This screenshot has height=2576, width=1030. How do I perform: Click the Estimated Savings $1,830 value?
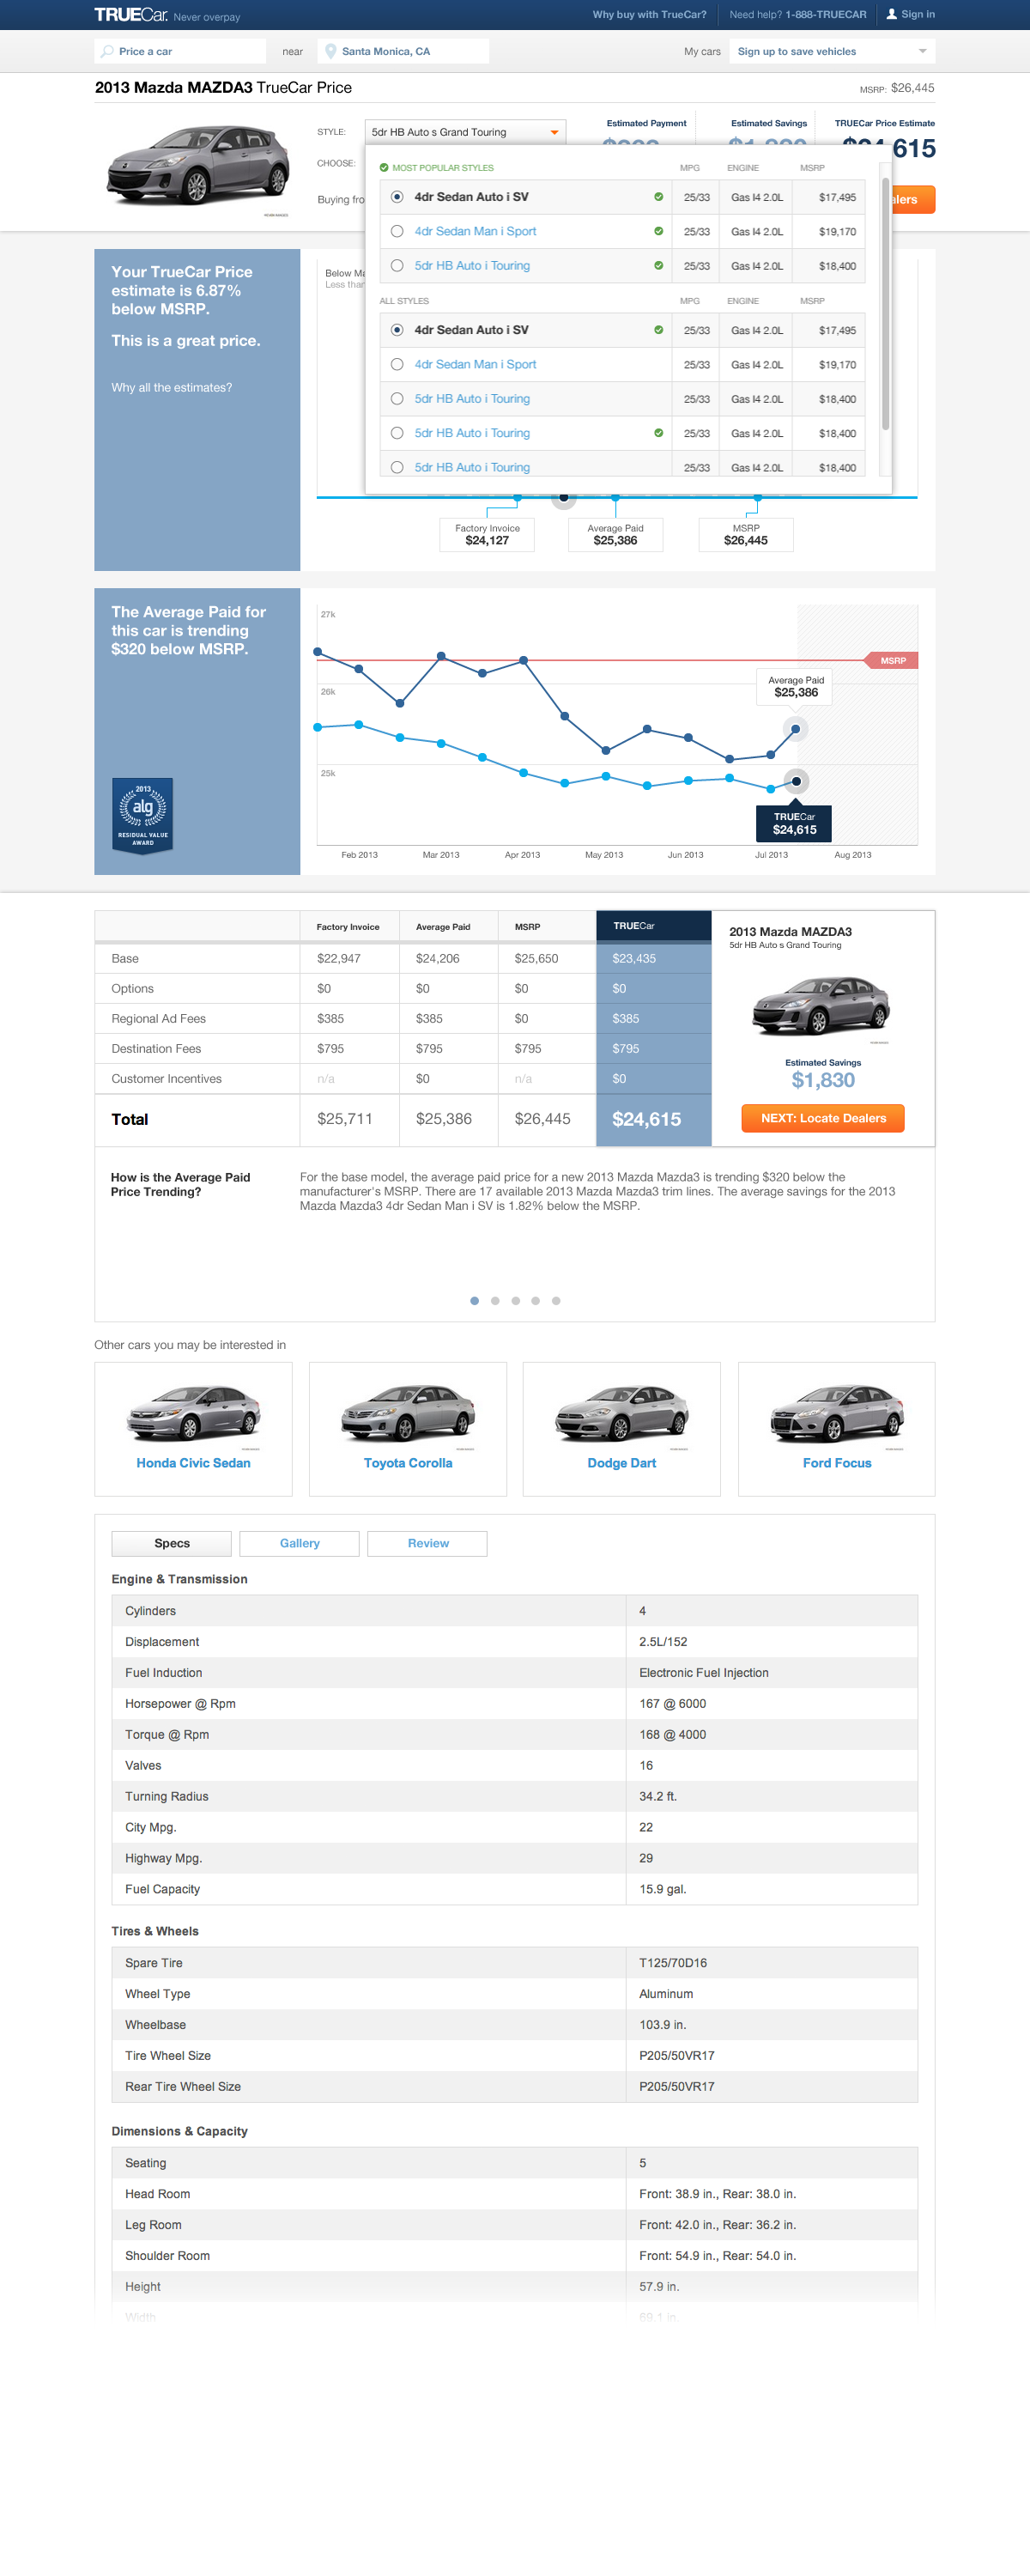823,1080
